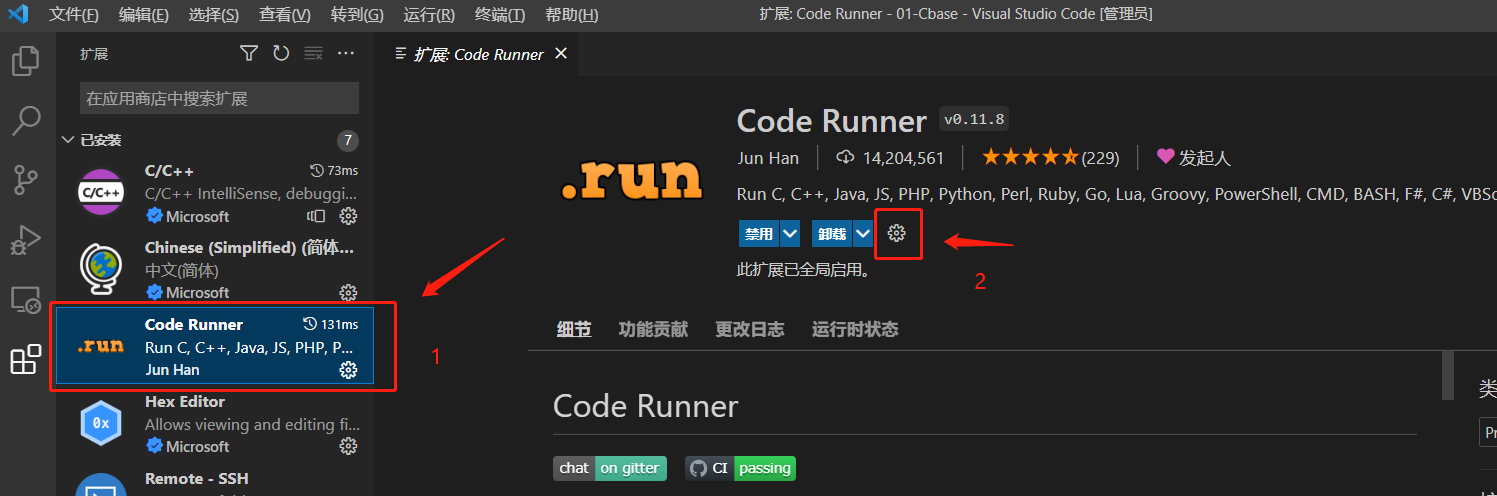This screenshot has width=1497, height=496.
Task: Expand the 卸载 dropdown arrow
Action: coord(863,234)
